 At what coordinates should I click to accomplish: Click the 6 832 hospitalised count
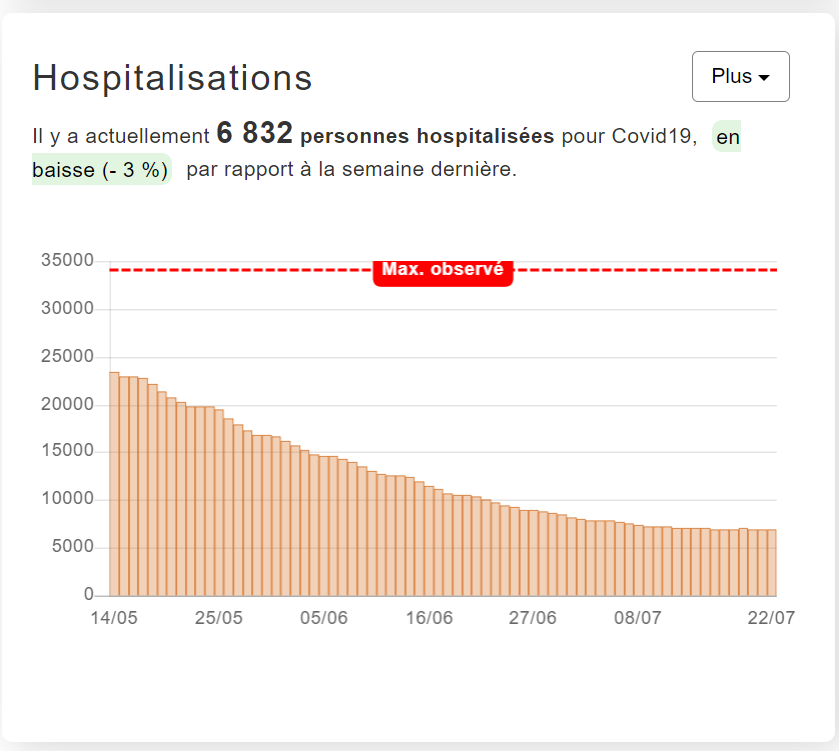pyautogui.click(x=254, y=134)
